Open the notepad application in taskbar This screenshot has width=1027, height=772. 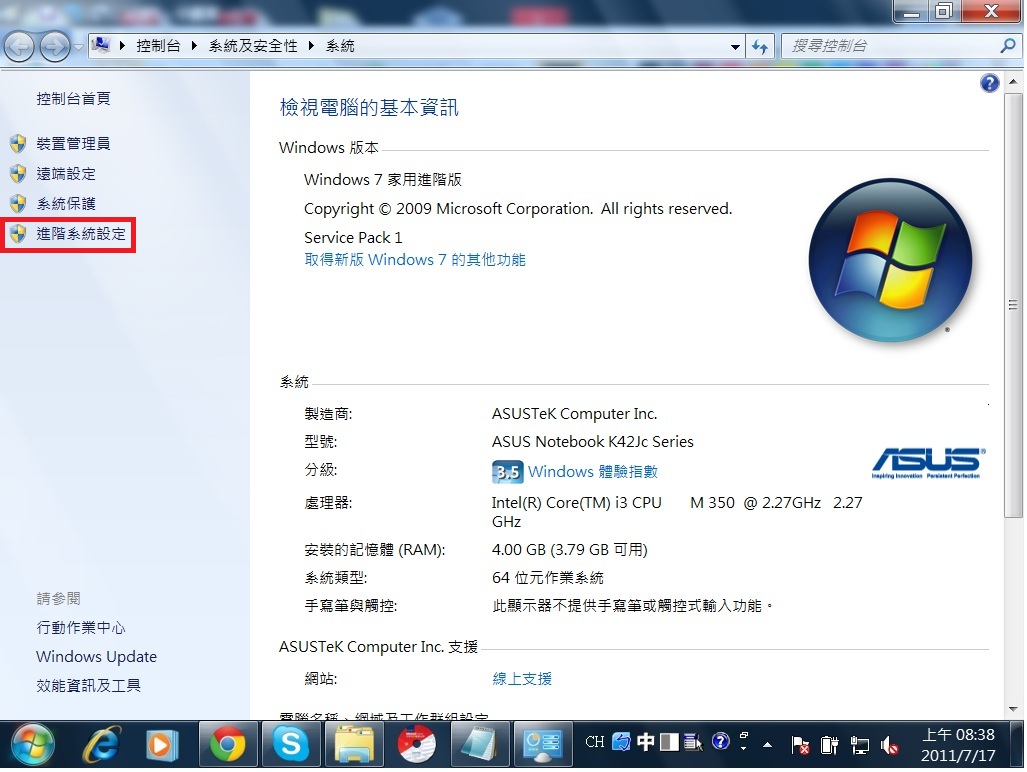479,744
